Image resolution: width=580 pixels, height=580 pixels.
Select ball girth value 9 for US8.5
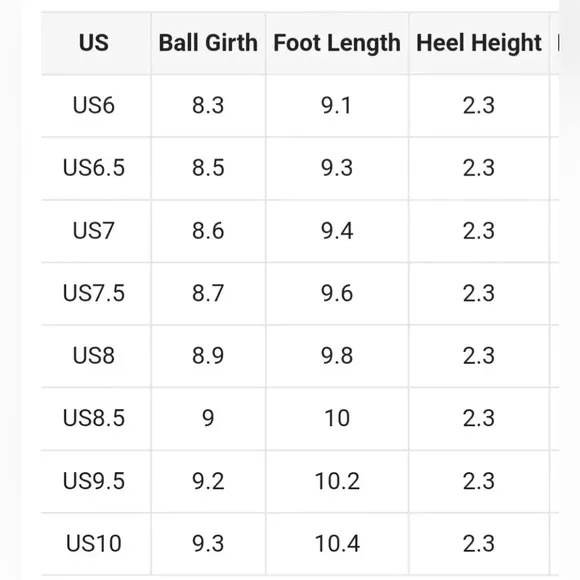pos(208,418)
